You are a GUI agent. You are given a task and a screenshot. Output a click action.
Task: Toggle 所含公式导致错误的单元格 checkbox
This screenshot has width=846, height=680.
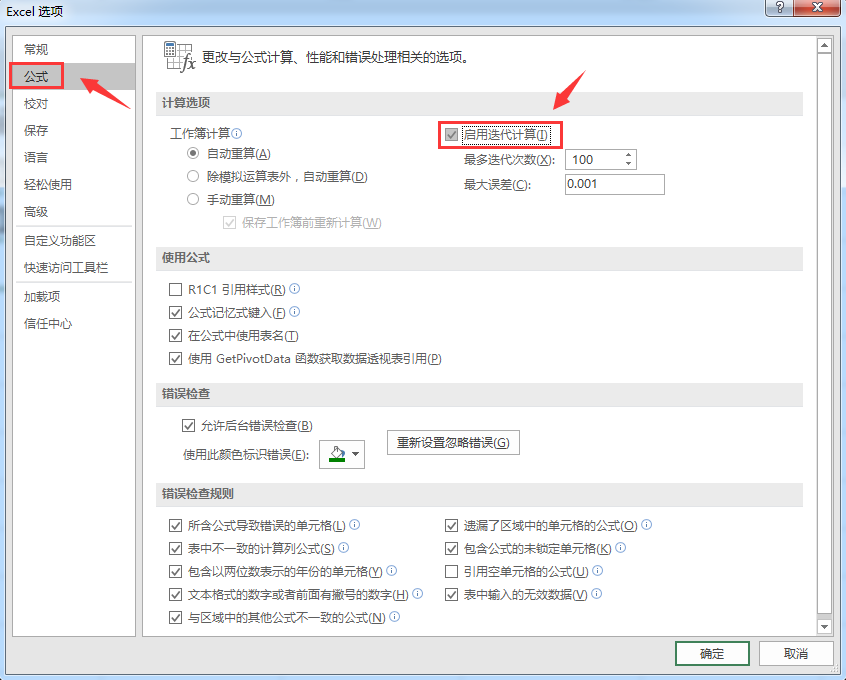175,526
